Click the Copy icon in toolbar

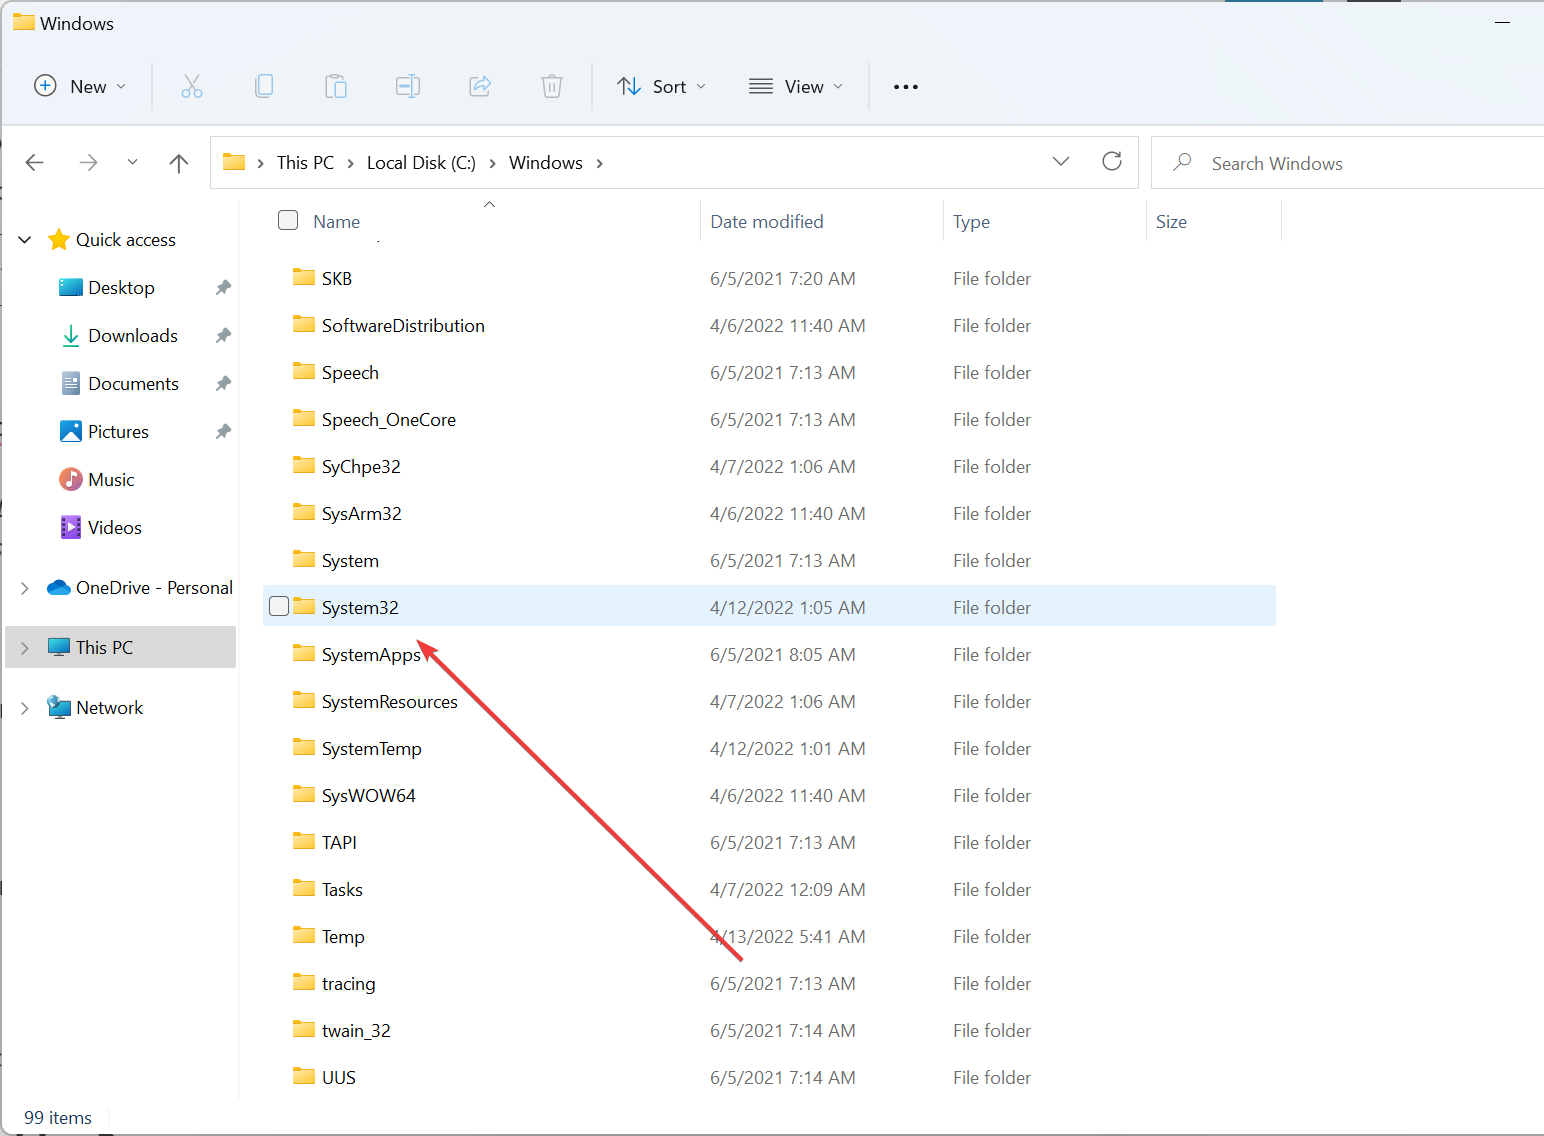click(264, 87)
